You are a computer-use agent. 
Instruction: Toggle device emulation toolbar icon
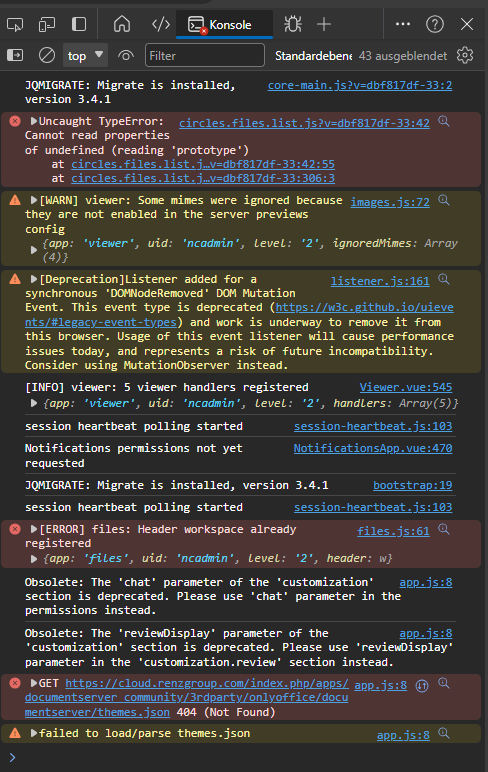coord(47,24)
